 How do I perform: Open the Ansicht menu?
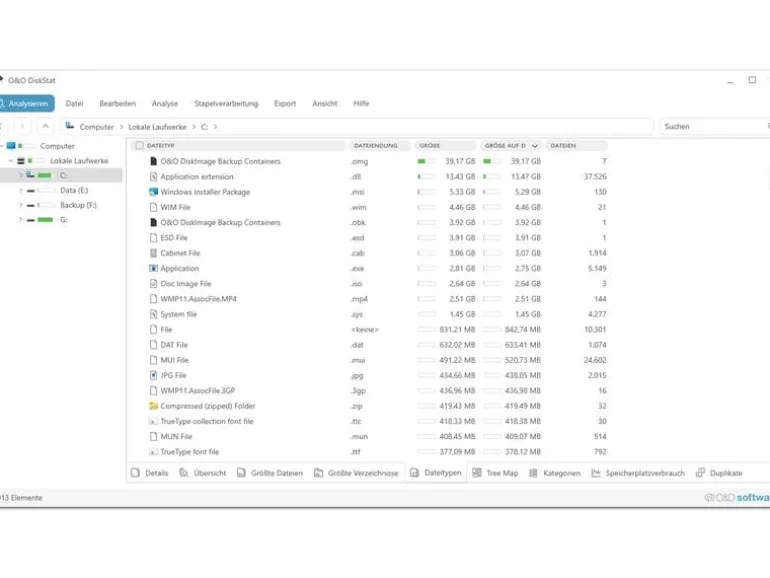coord(325,103)
